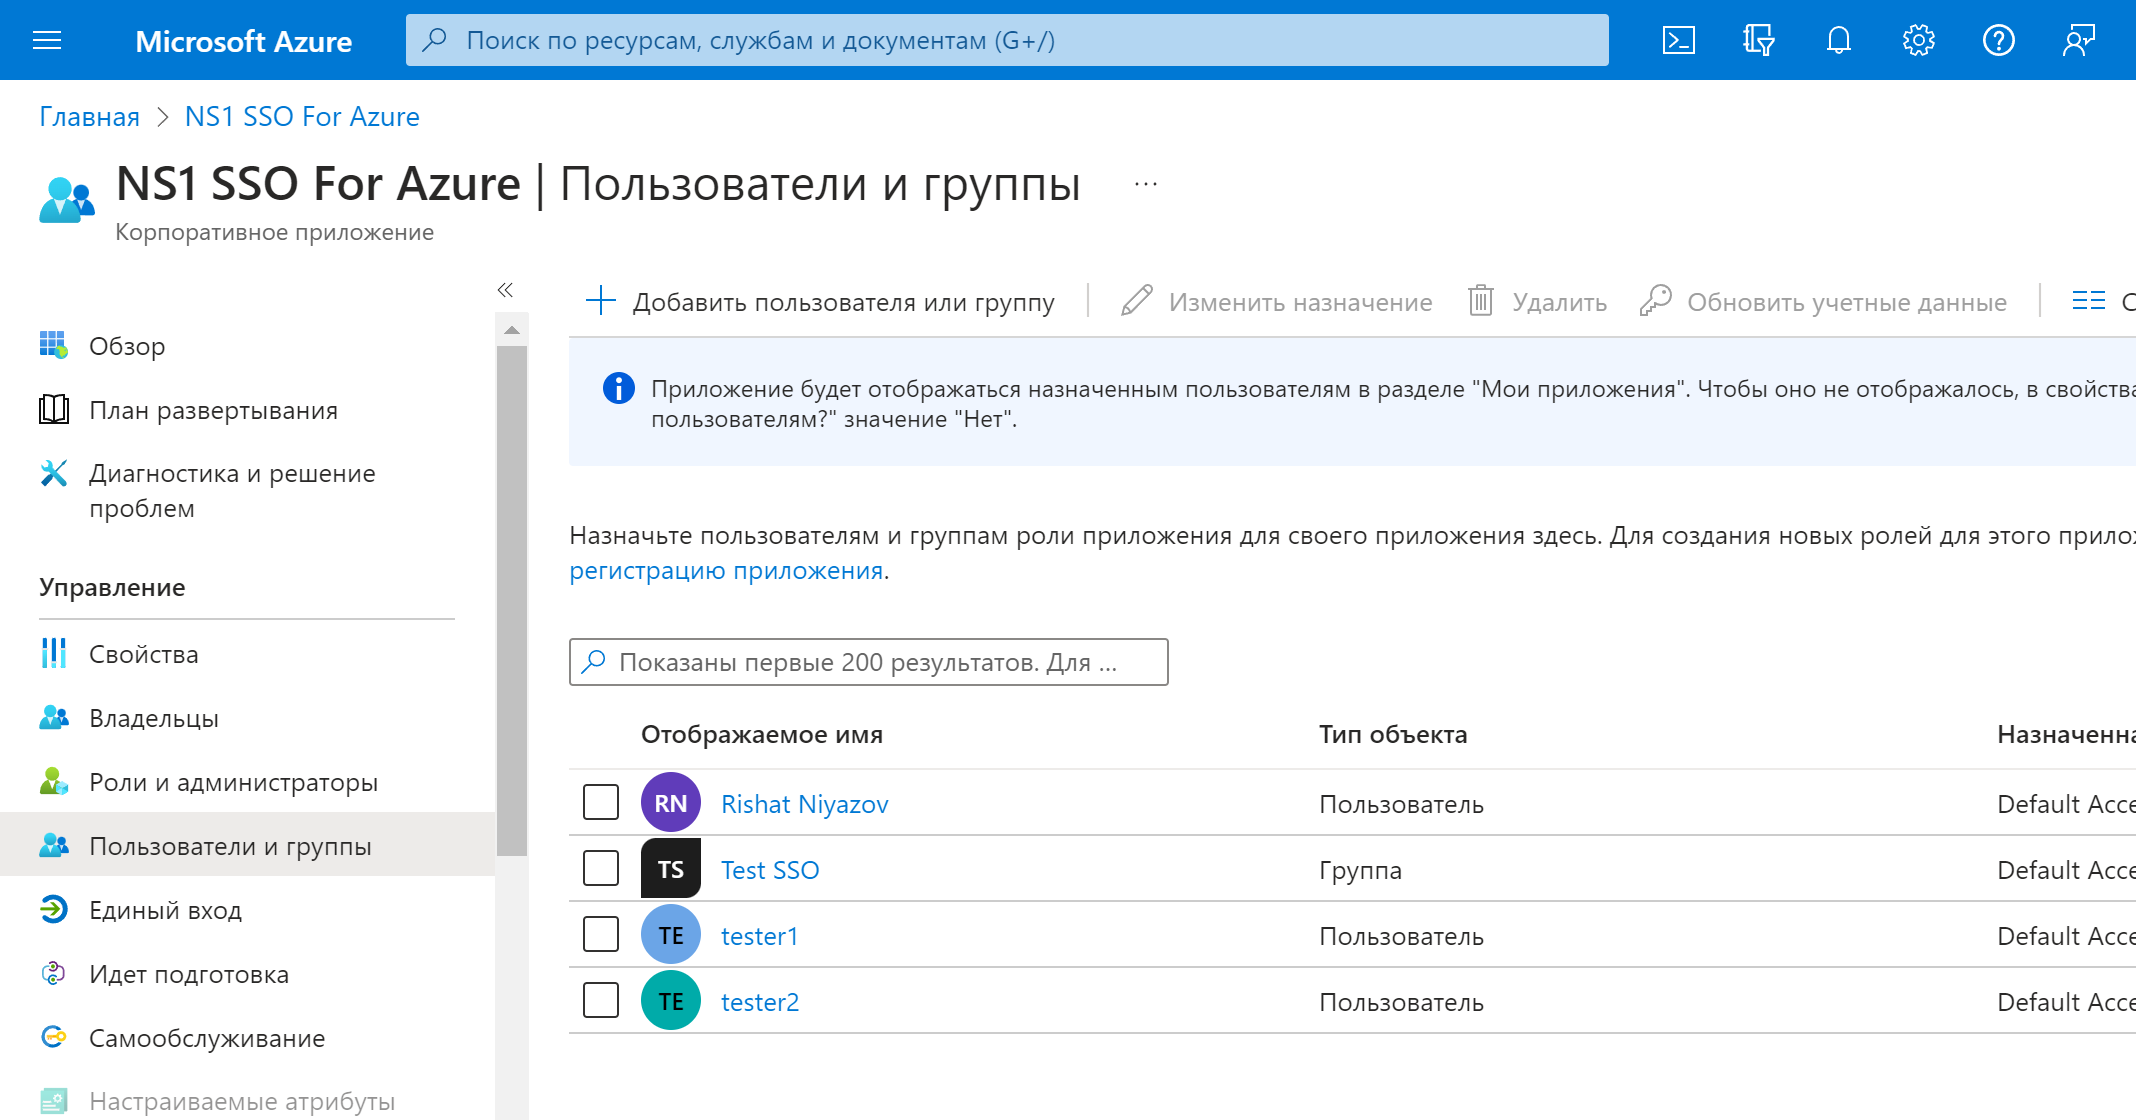Viewport: 2136px width, 1120px height.
Task: Select checkbox for Rishat Niyazov
Action: [601, 802]
